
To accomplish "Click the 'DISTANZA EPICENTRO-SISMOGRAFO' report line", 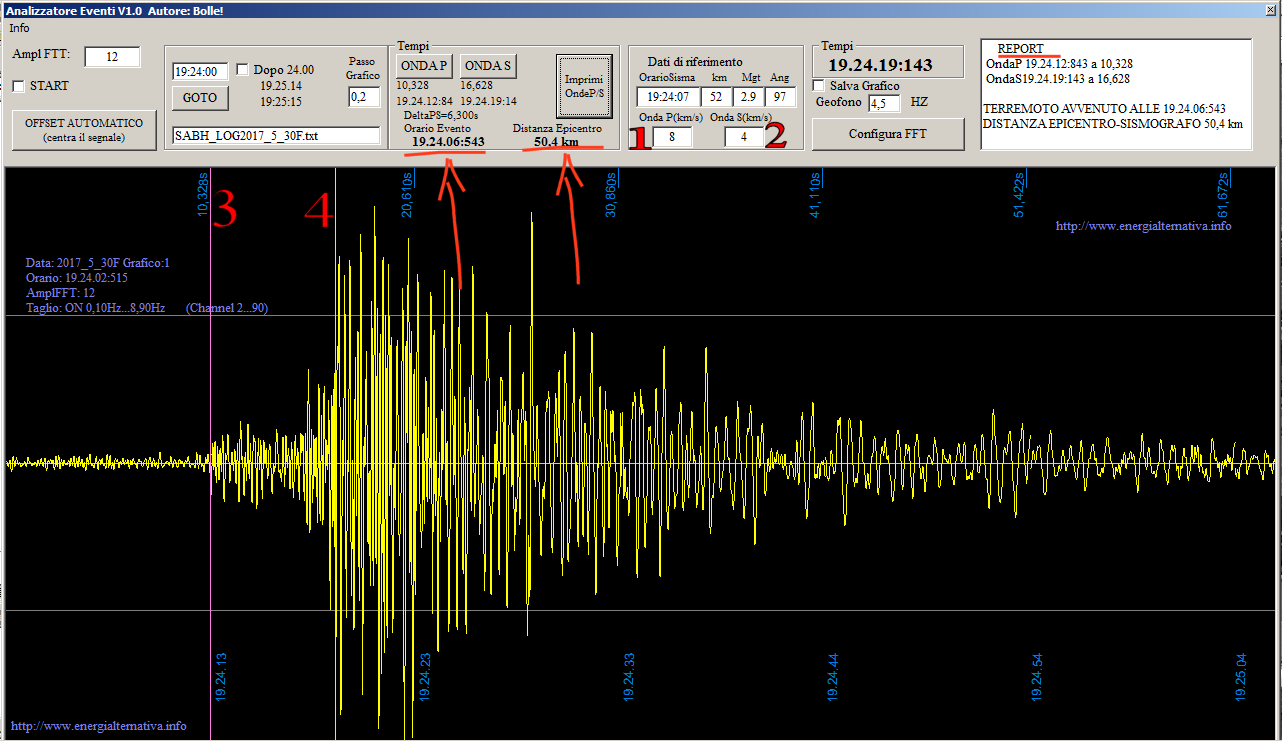I will pos(1113,123).
